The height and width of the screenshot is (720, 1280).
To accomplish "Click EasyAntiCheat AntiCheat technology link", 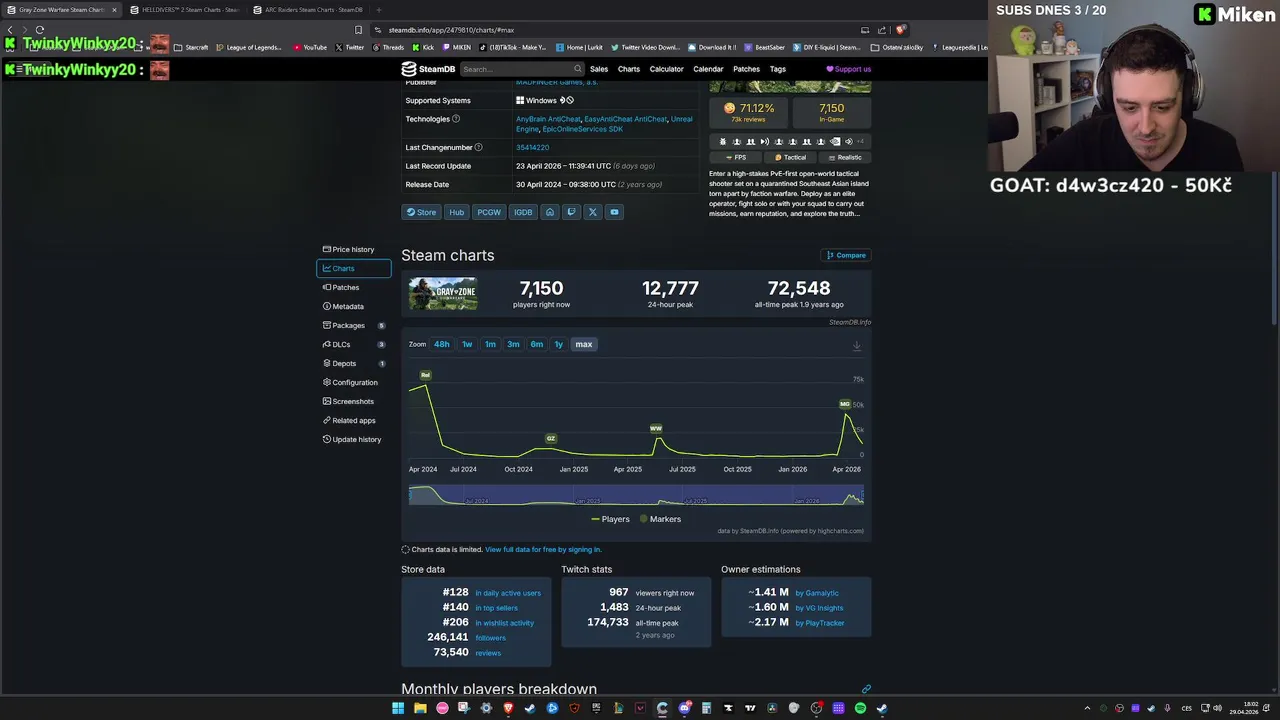I will click(x=625, y=119).
